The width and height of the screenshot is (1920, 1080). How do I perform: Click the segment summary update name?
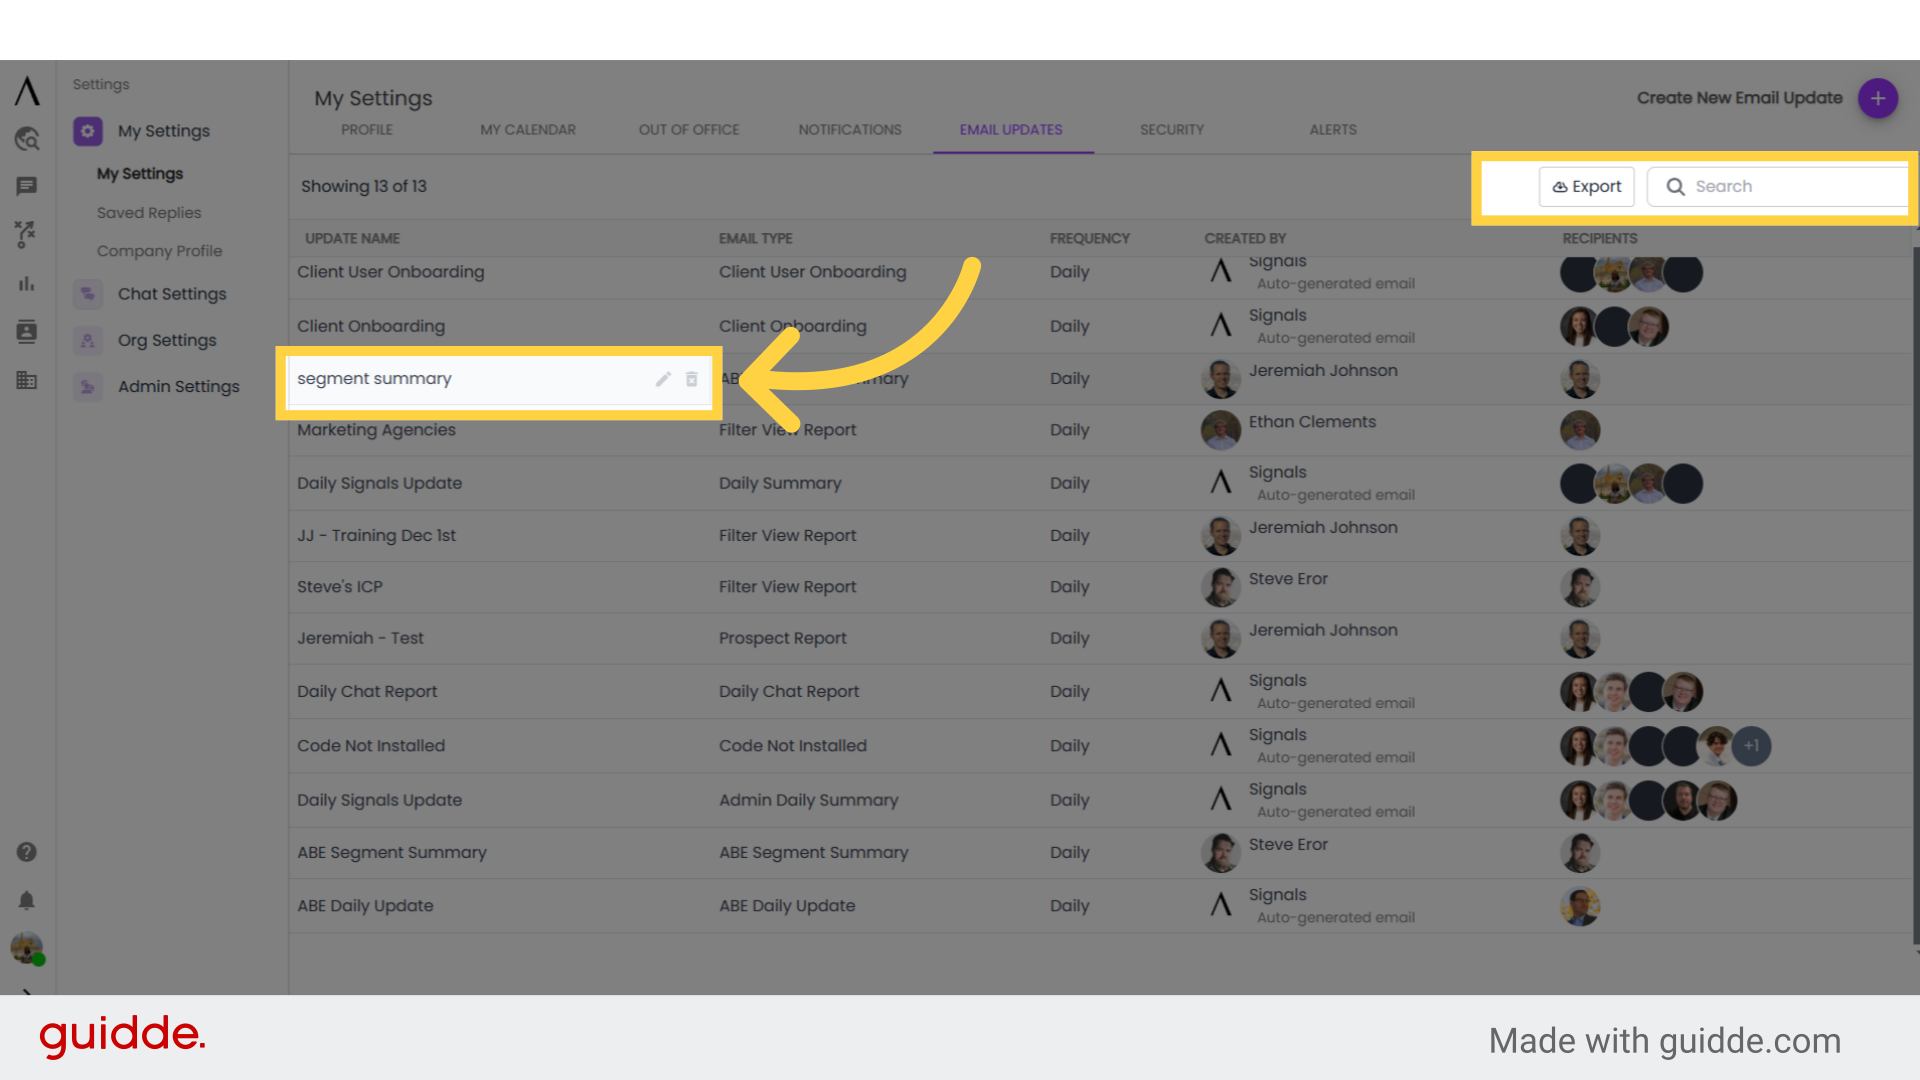[x=374, y=379]
